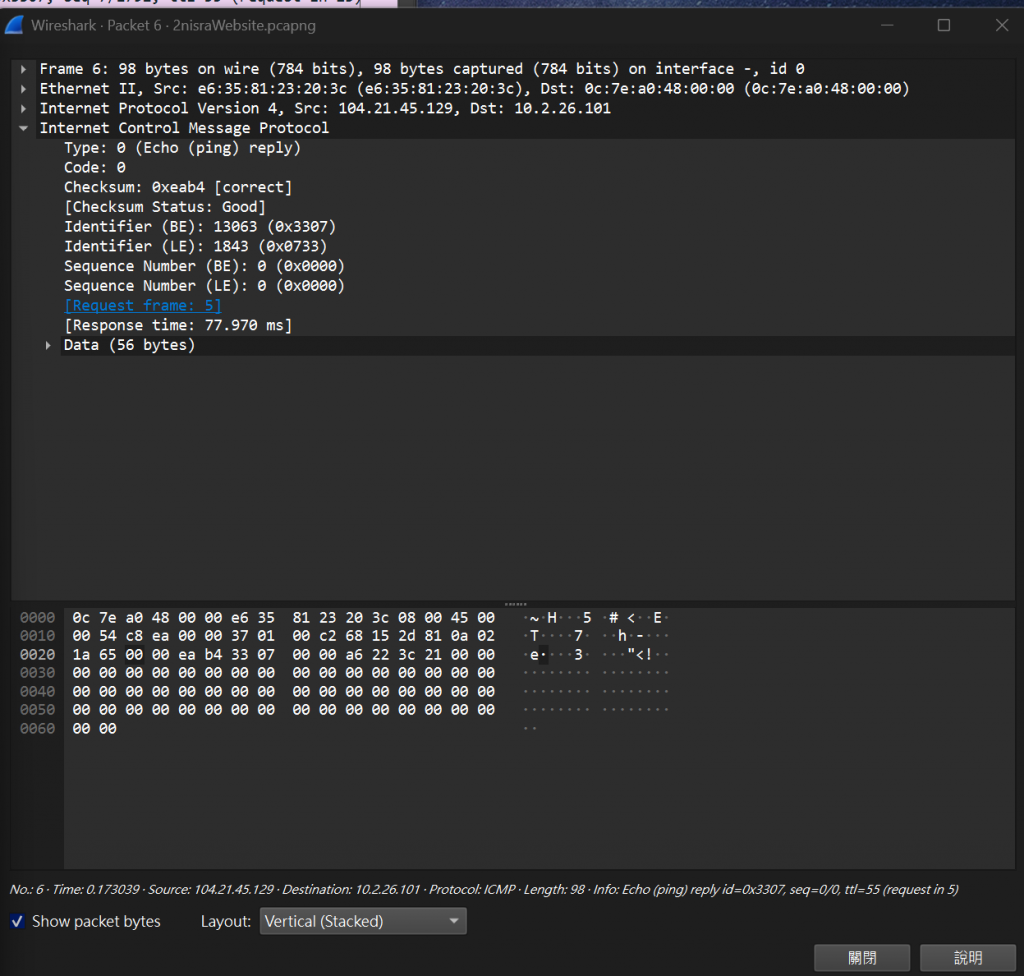This screenshot has width=1024, height=976.
Task: Select the Code: 0 field
Action: point(95,167)
